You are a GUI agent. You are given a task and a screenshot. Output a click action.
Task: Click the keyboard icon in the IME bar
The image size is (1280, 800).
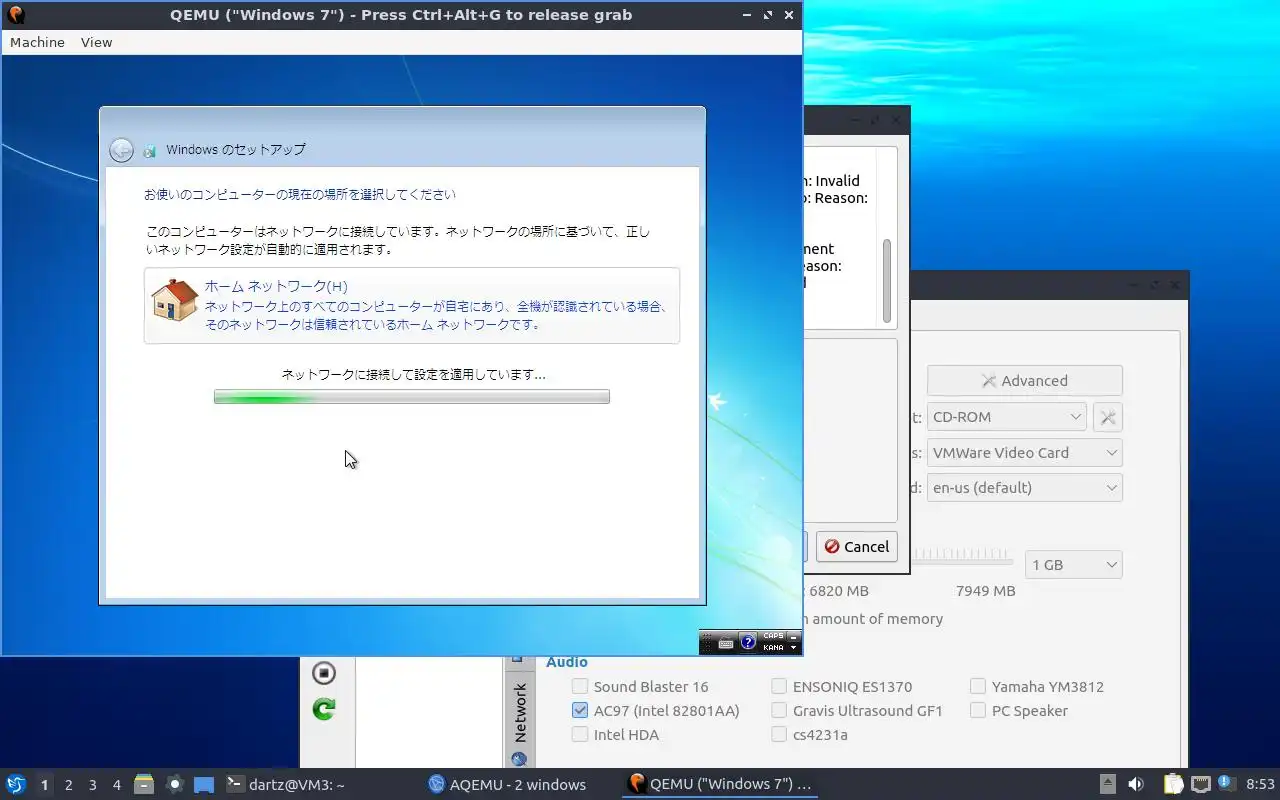tap(726, 643)
